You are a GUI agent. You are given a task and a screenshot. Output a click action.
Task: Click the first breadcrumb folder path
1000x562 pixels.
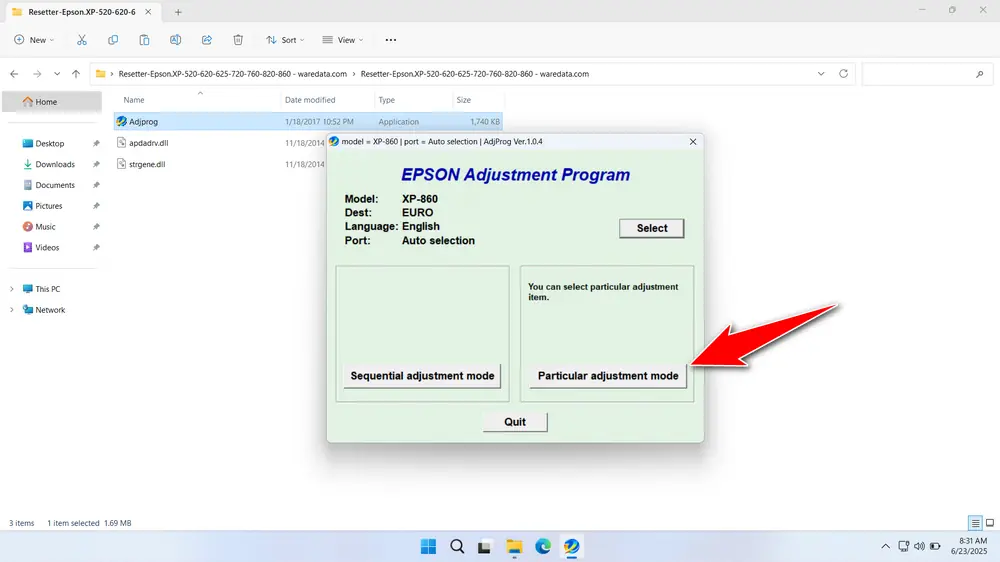(233, 74)
